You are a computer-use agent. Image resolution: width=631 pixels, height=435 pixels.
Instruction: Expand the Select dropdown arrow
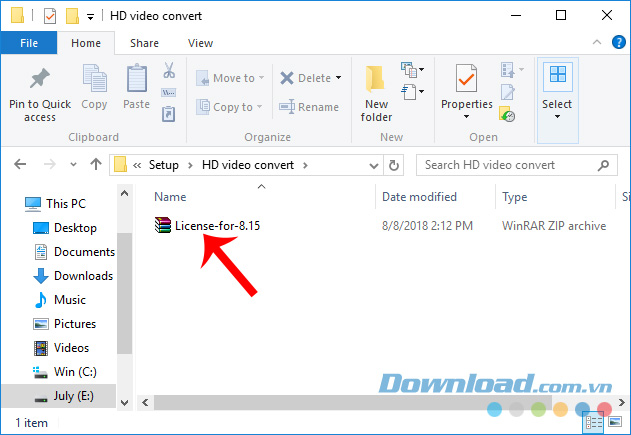point(557,117)
